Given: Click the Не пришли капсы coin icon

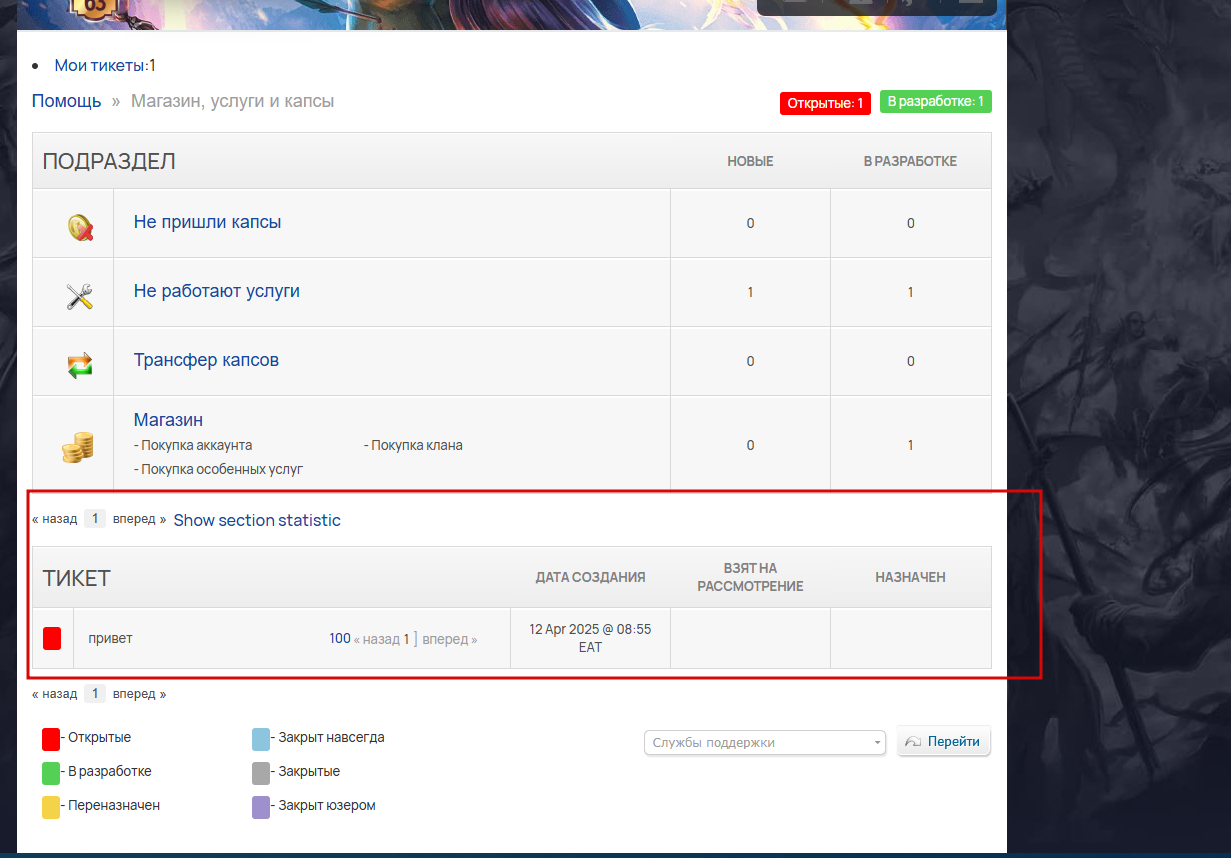Looking at the screenshot, I should click(80, 228).
